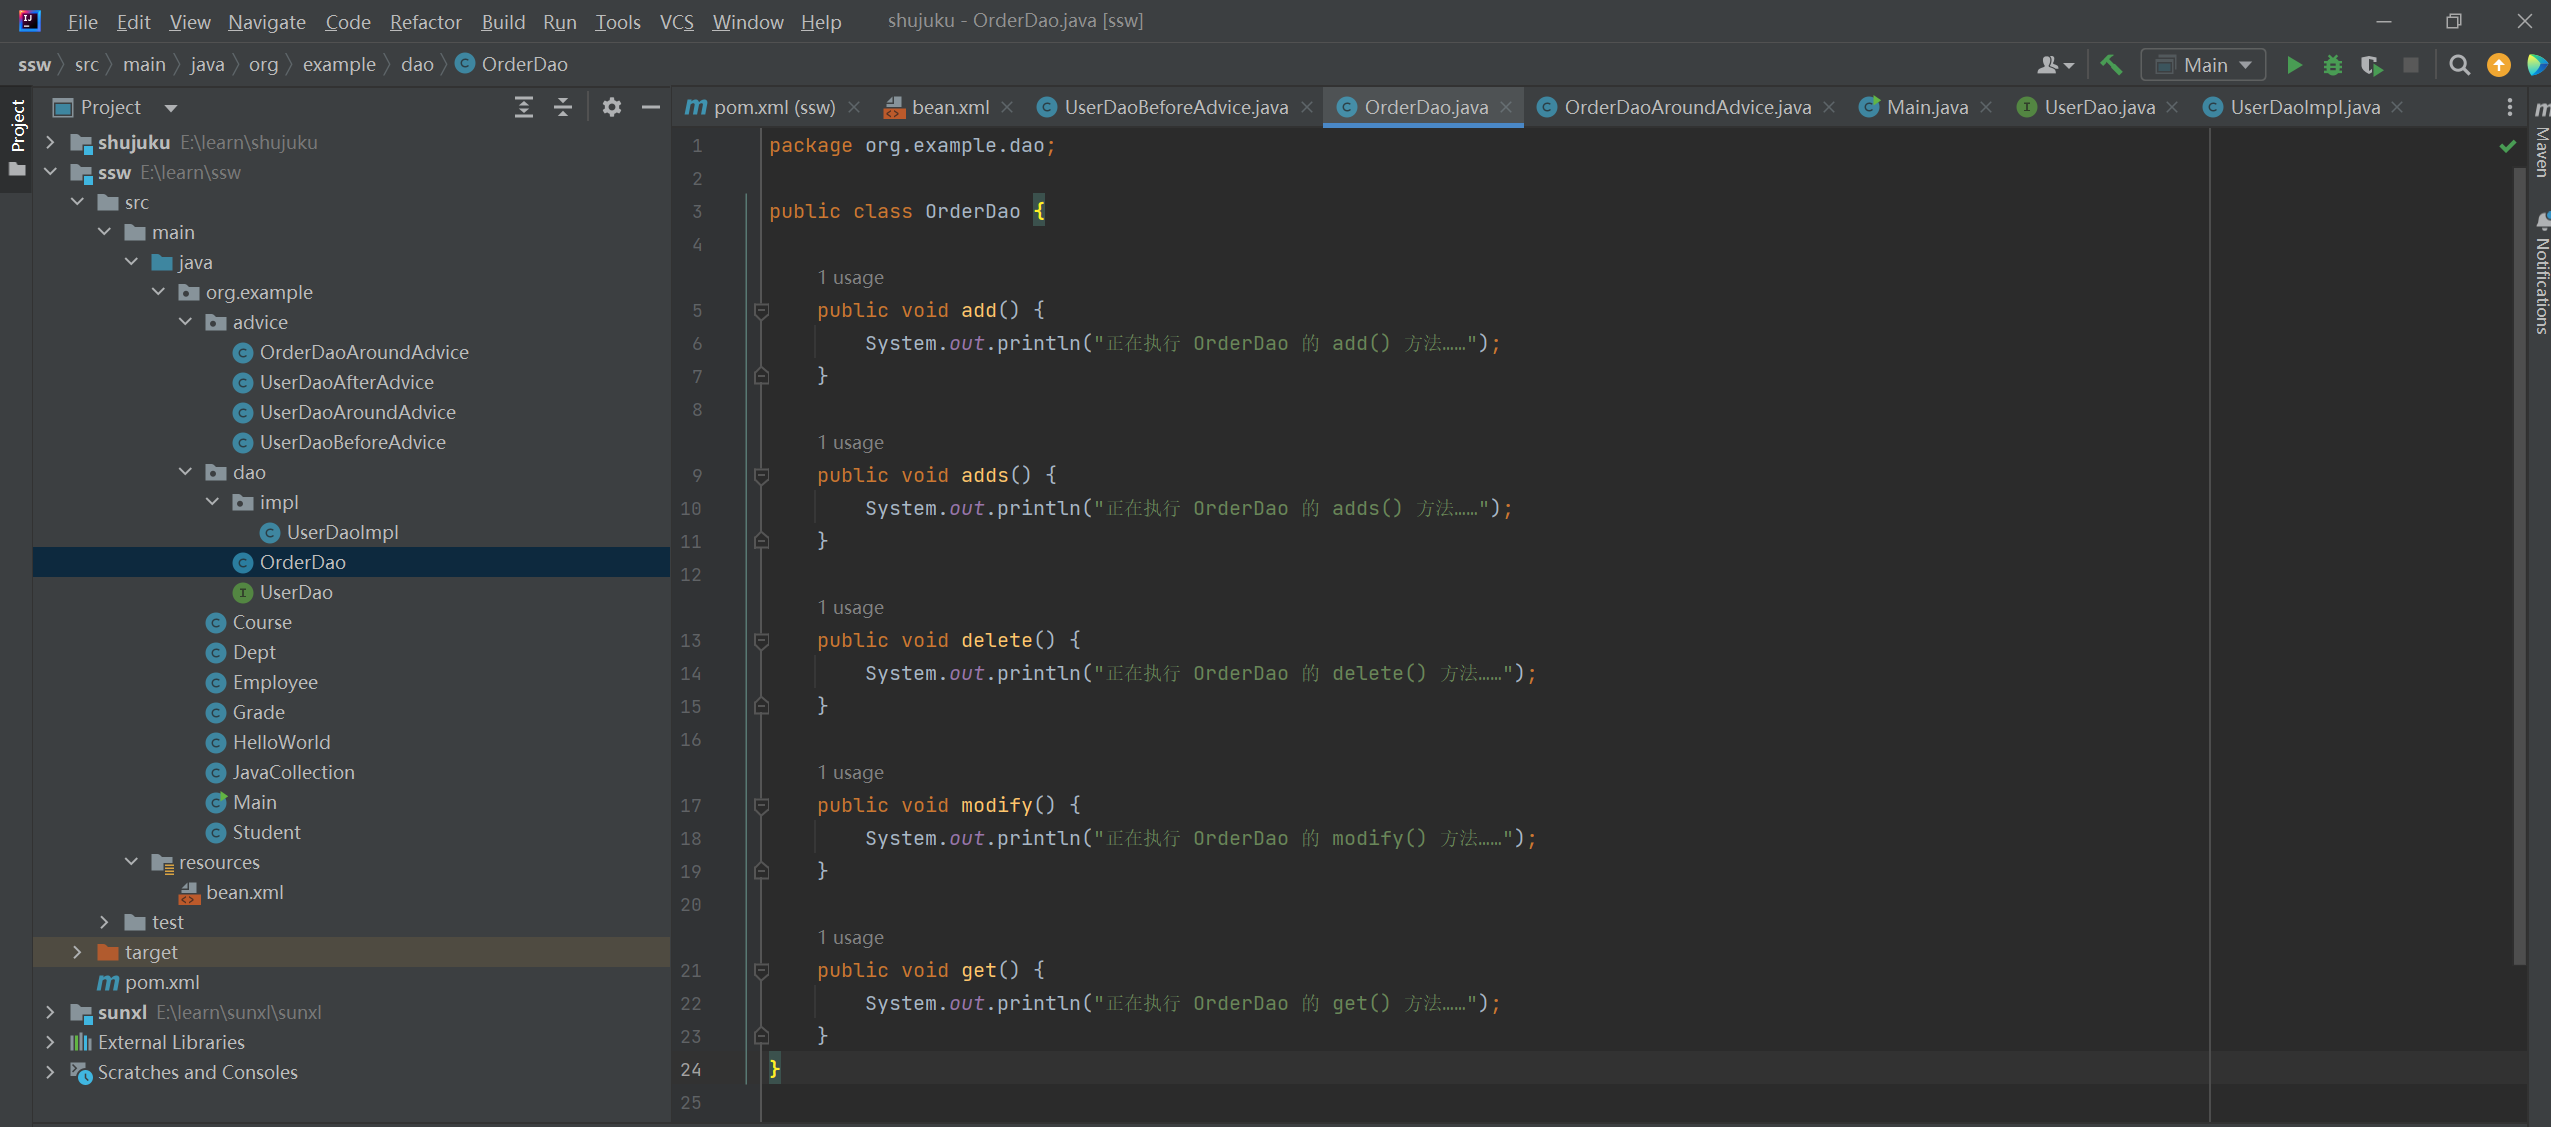Click the editor vertical scrollbar

click(x=2519, y=560)
